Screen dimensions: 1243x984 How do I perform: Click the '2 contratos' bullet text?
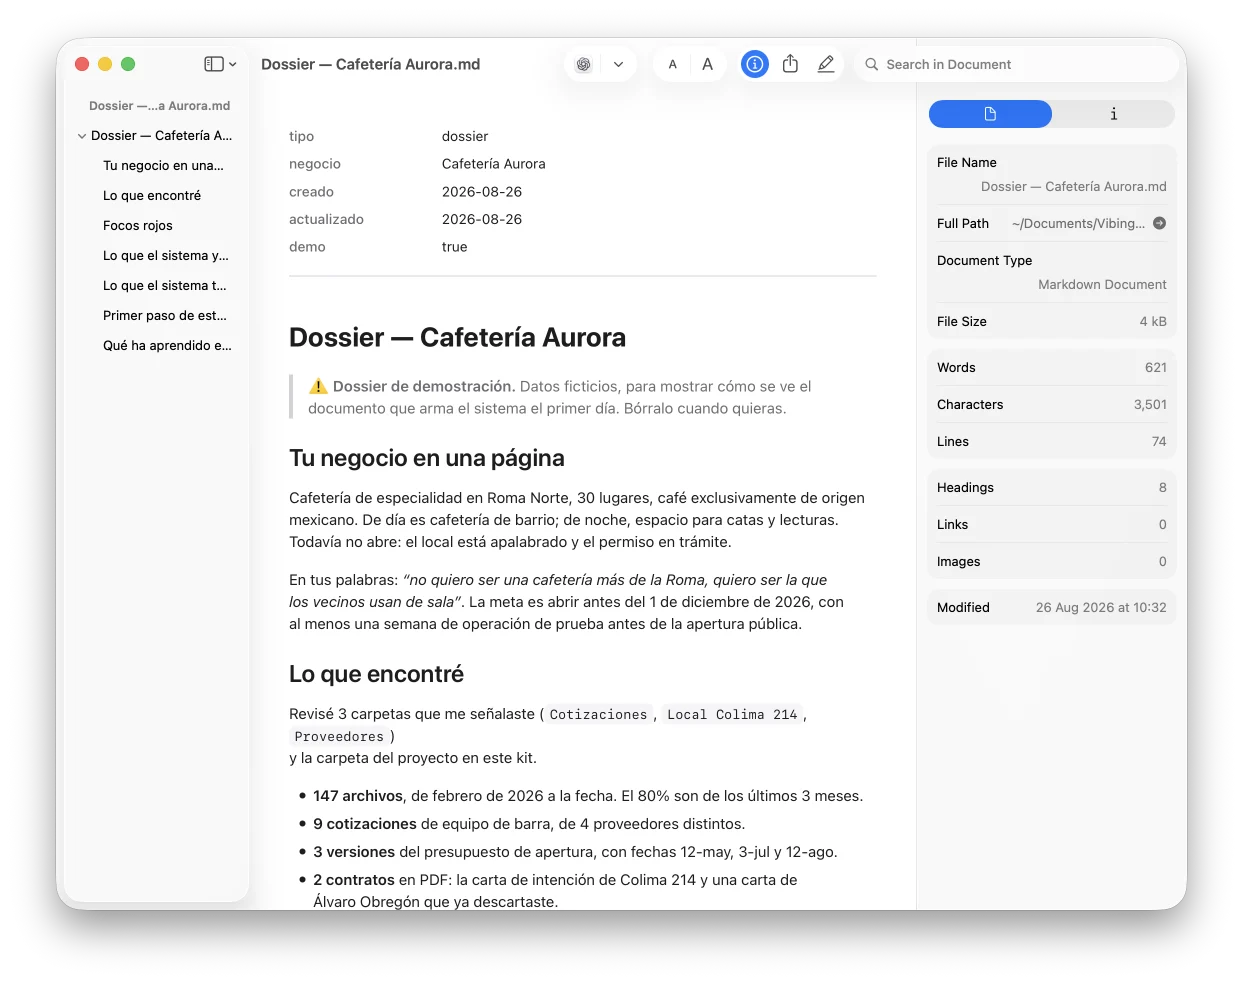pyautogui.click(x=354, y=880)
